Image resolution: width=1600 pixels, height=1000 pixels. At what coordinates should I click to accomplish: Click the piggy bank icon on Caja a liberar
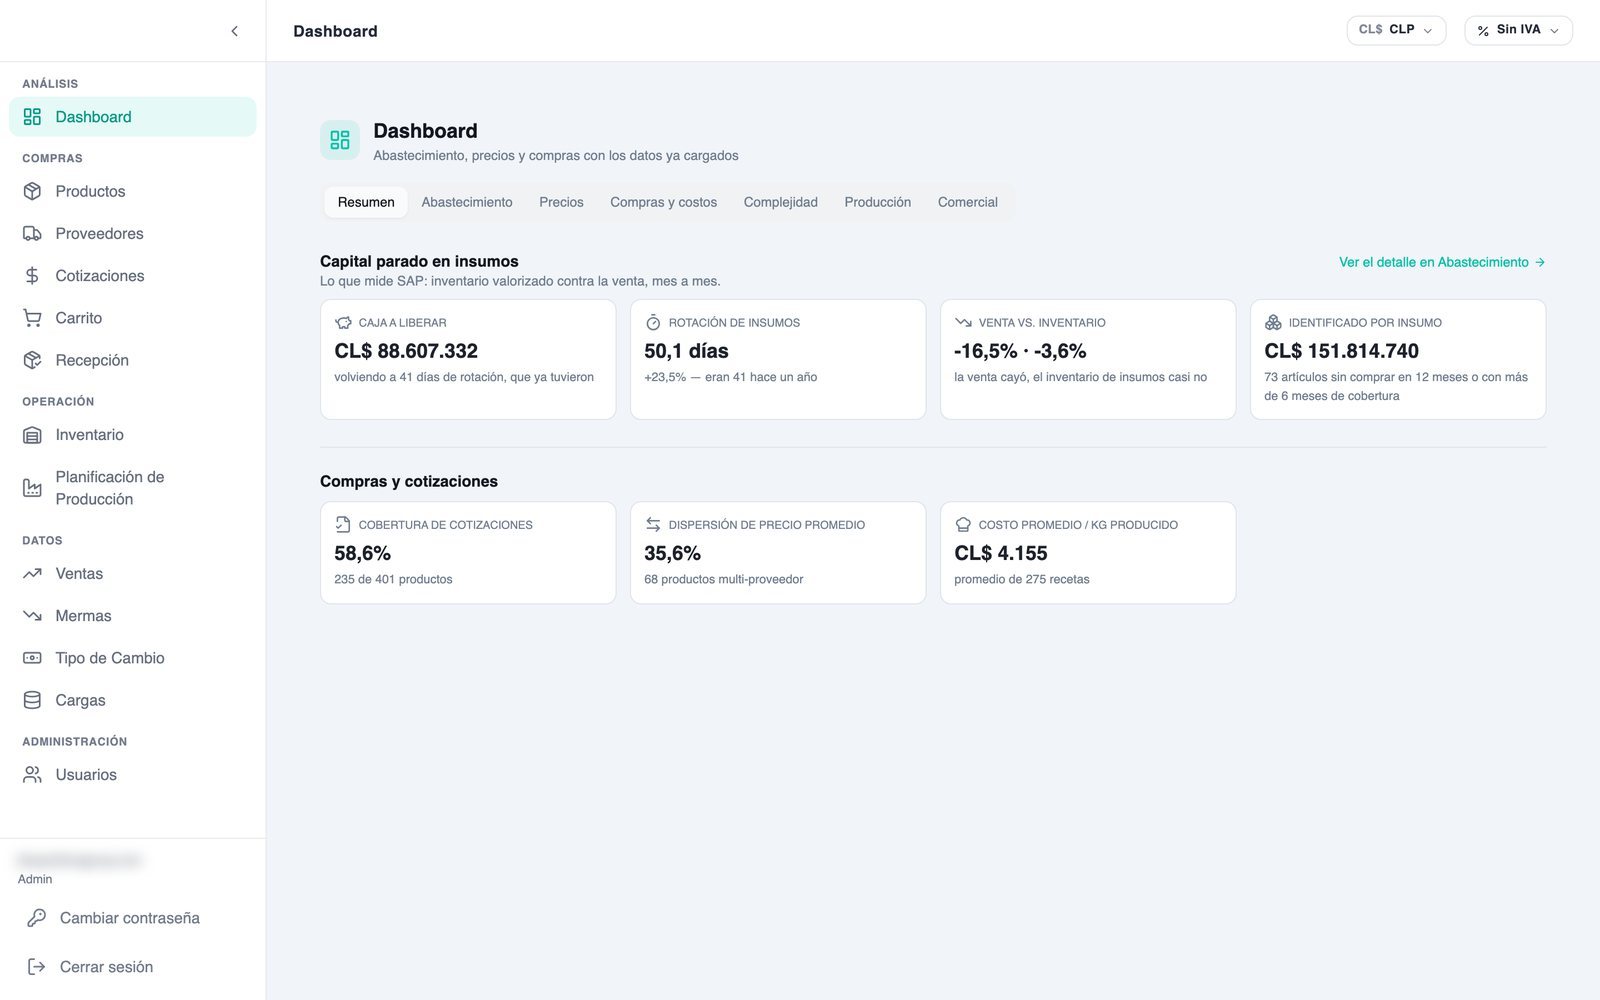(x=343, y=323)
